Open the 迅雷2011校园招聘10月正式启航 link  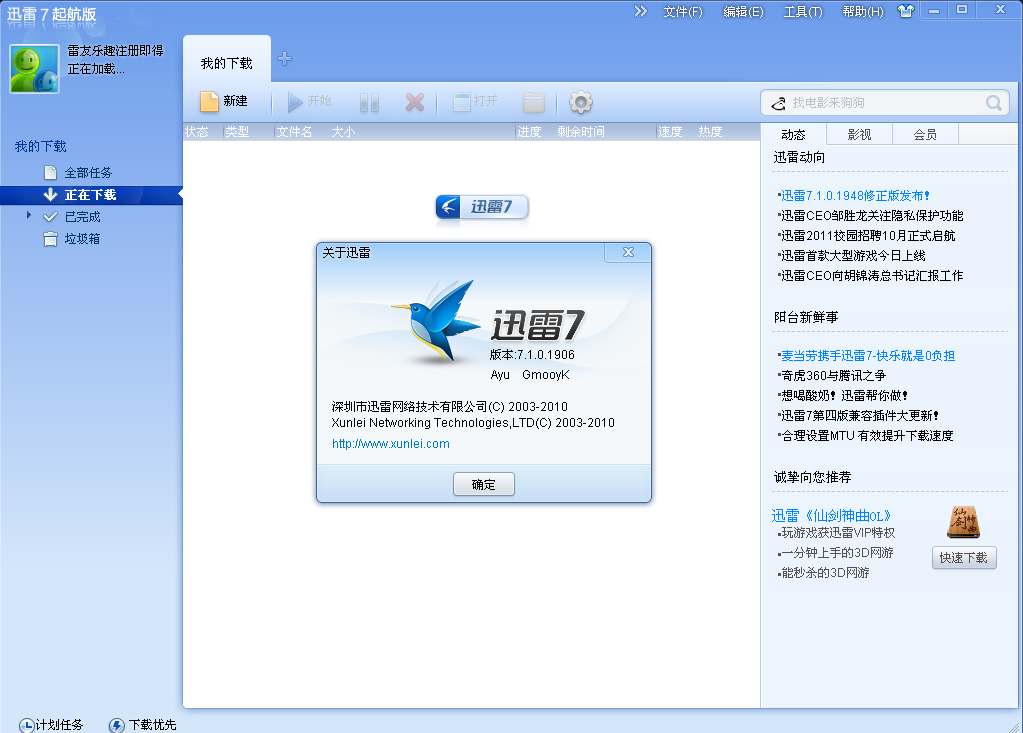(x=867, y=235)
